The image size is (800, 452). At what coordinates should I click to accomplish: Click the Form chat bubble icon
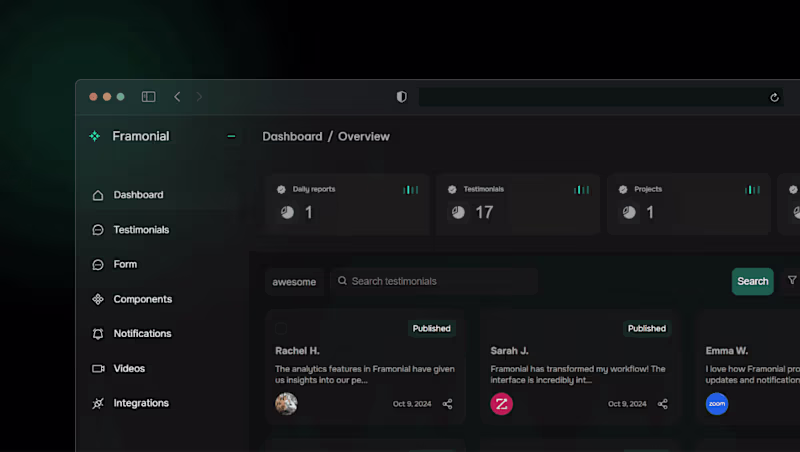tap(98, 265)
